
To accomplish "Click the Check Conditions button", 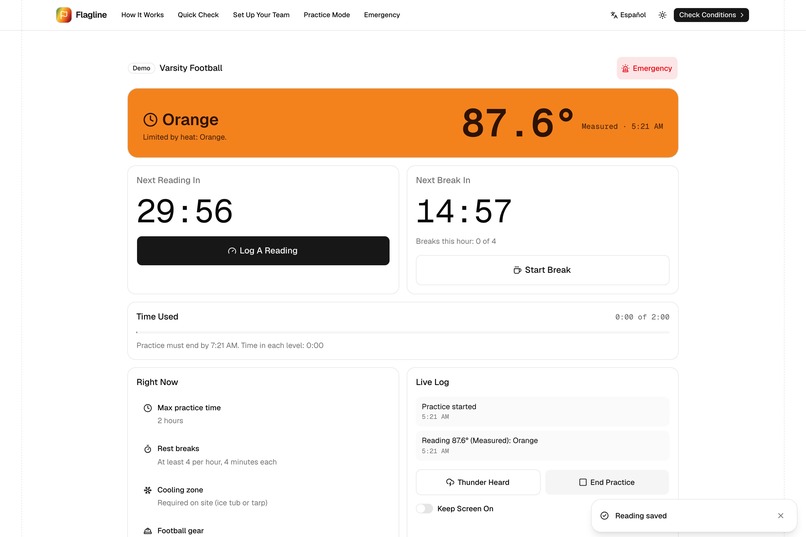I will (711, 15).
